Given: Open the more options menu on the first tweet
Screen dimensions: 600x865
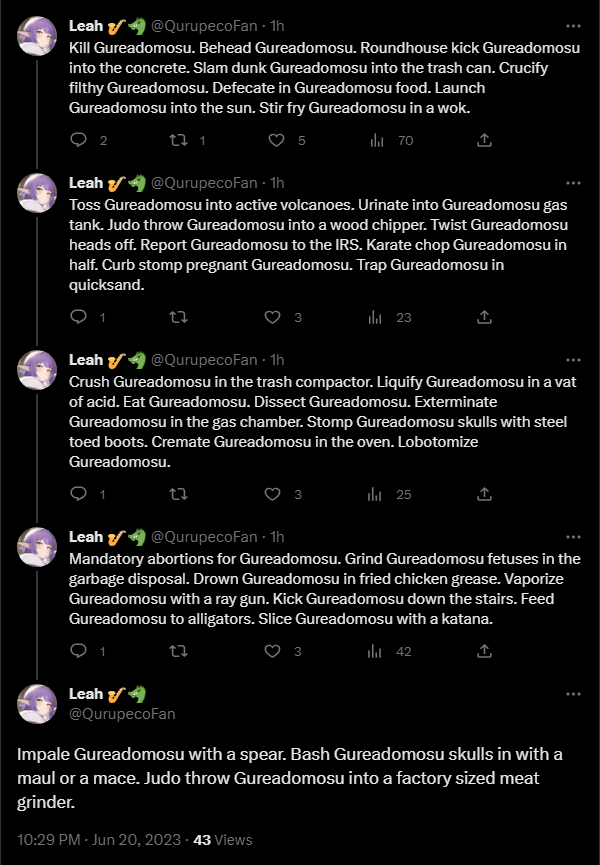Looking at the screenshot, I should [x=573, y=25].
